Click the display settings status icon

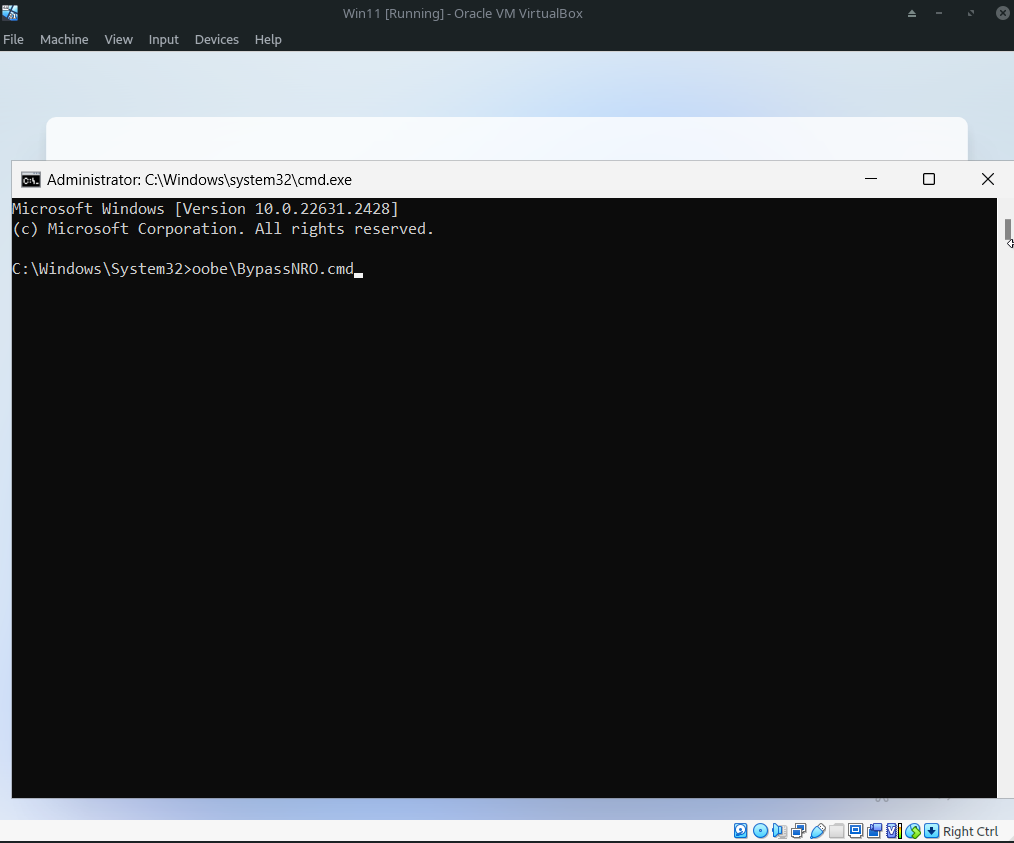pyautogui.click(x=856, y=831)
